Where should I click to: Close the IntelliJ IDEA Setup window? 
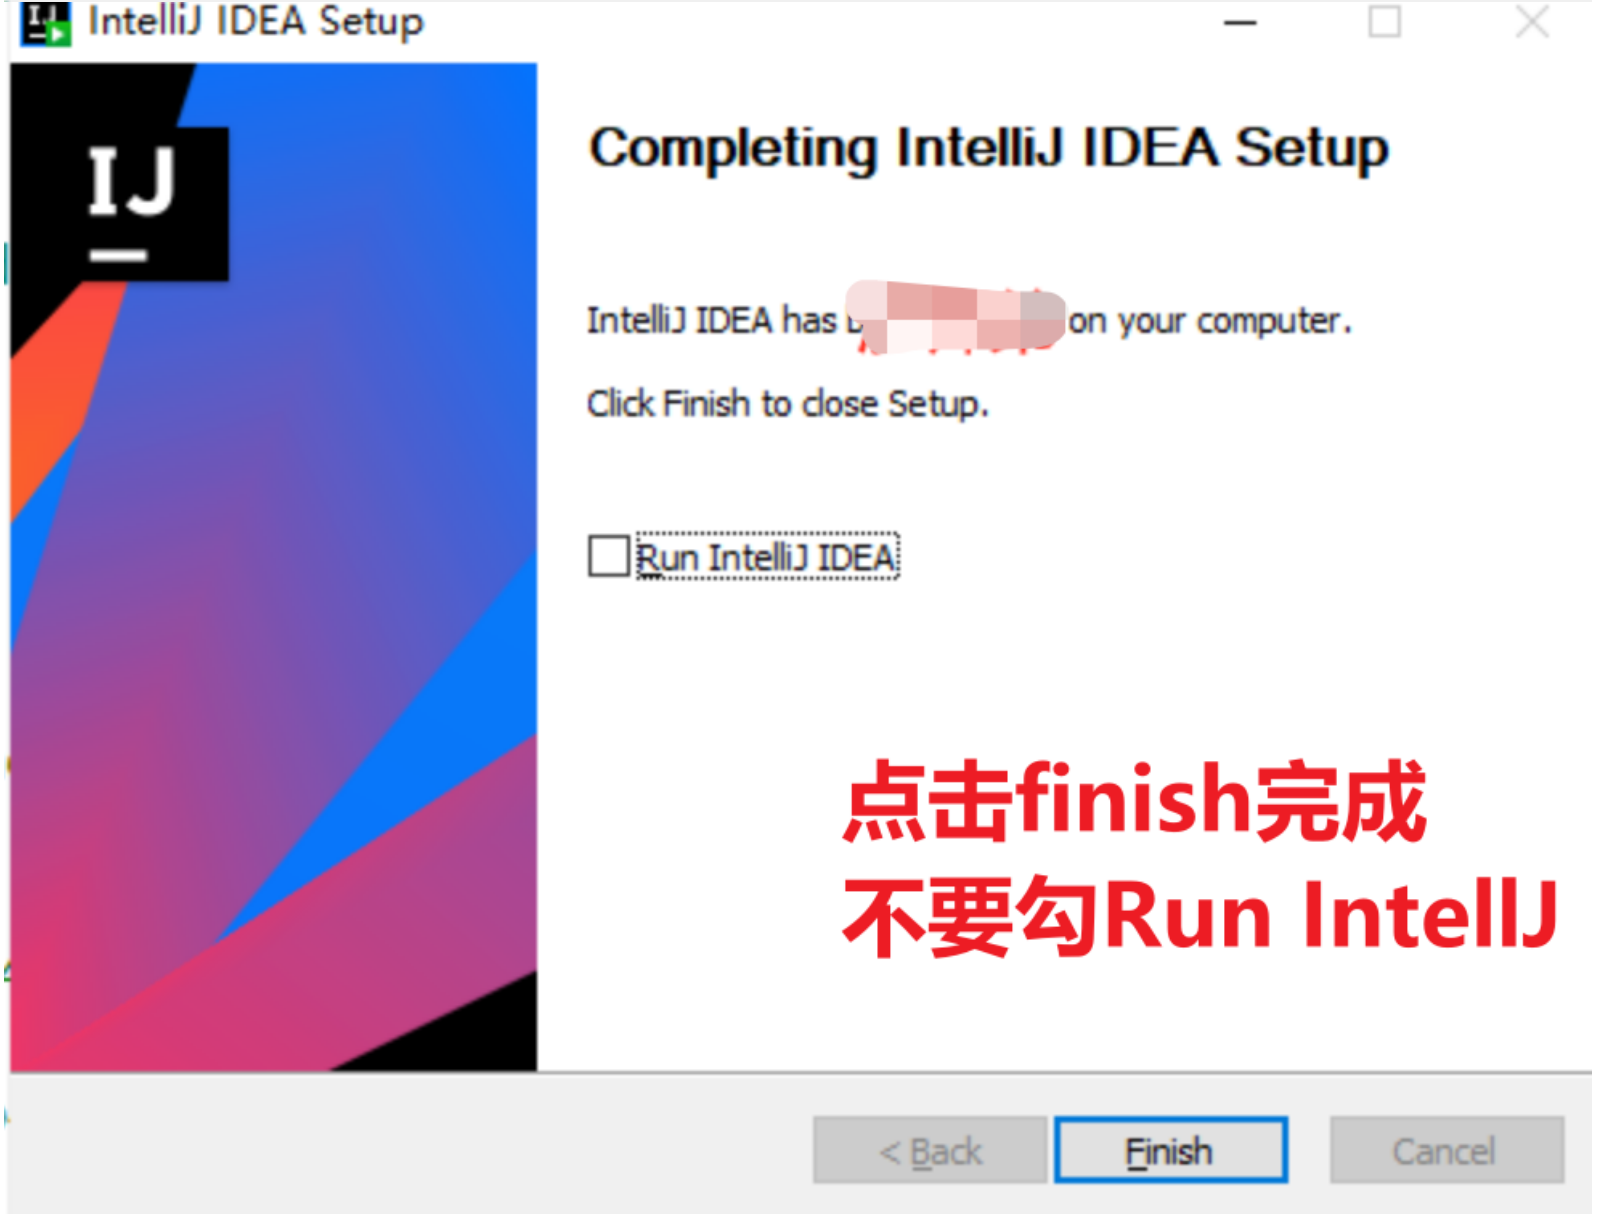1531,21
